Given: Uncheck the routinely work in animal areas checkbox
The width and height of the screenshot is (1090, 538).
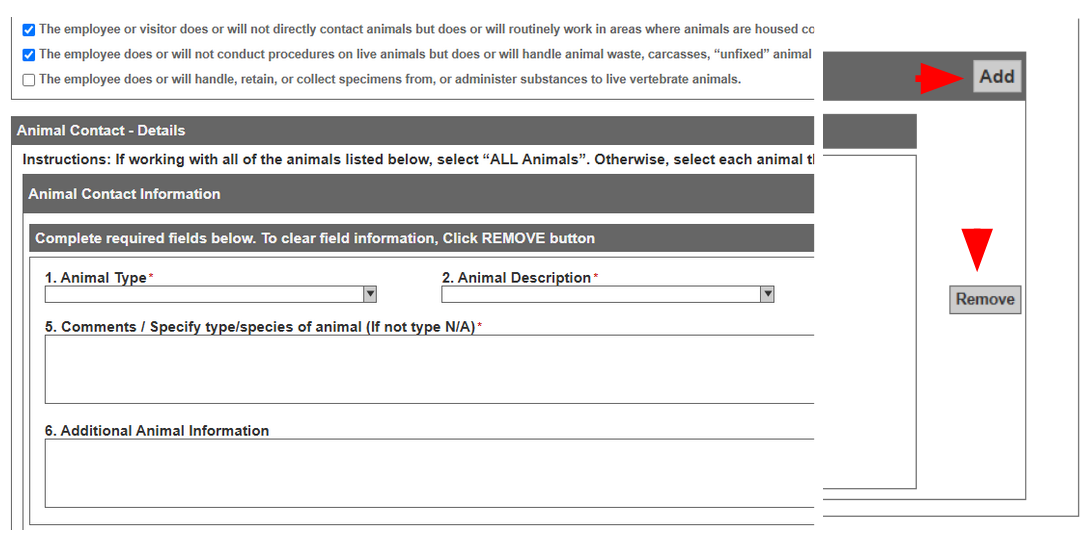Looking at the screenshot, I should tap(29, 30).
